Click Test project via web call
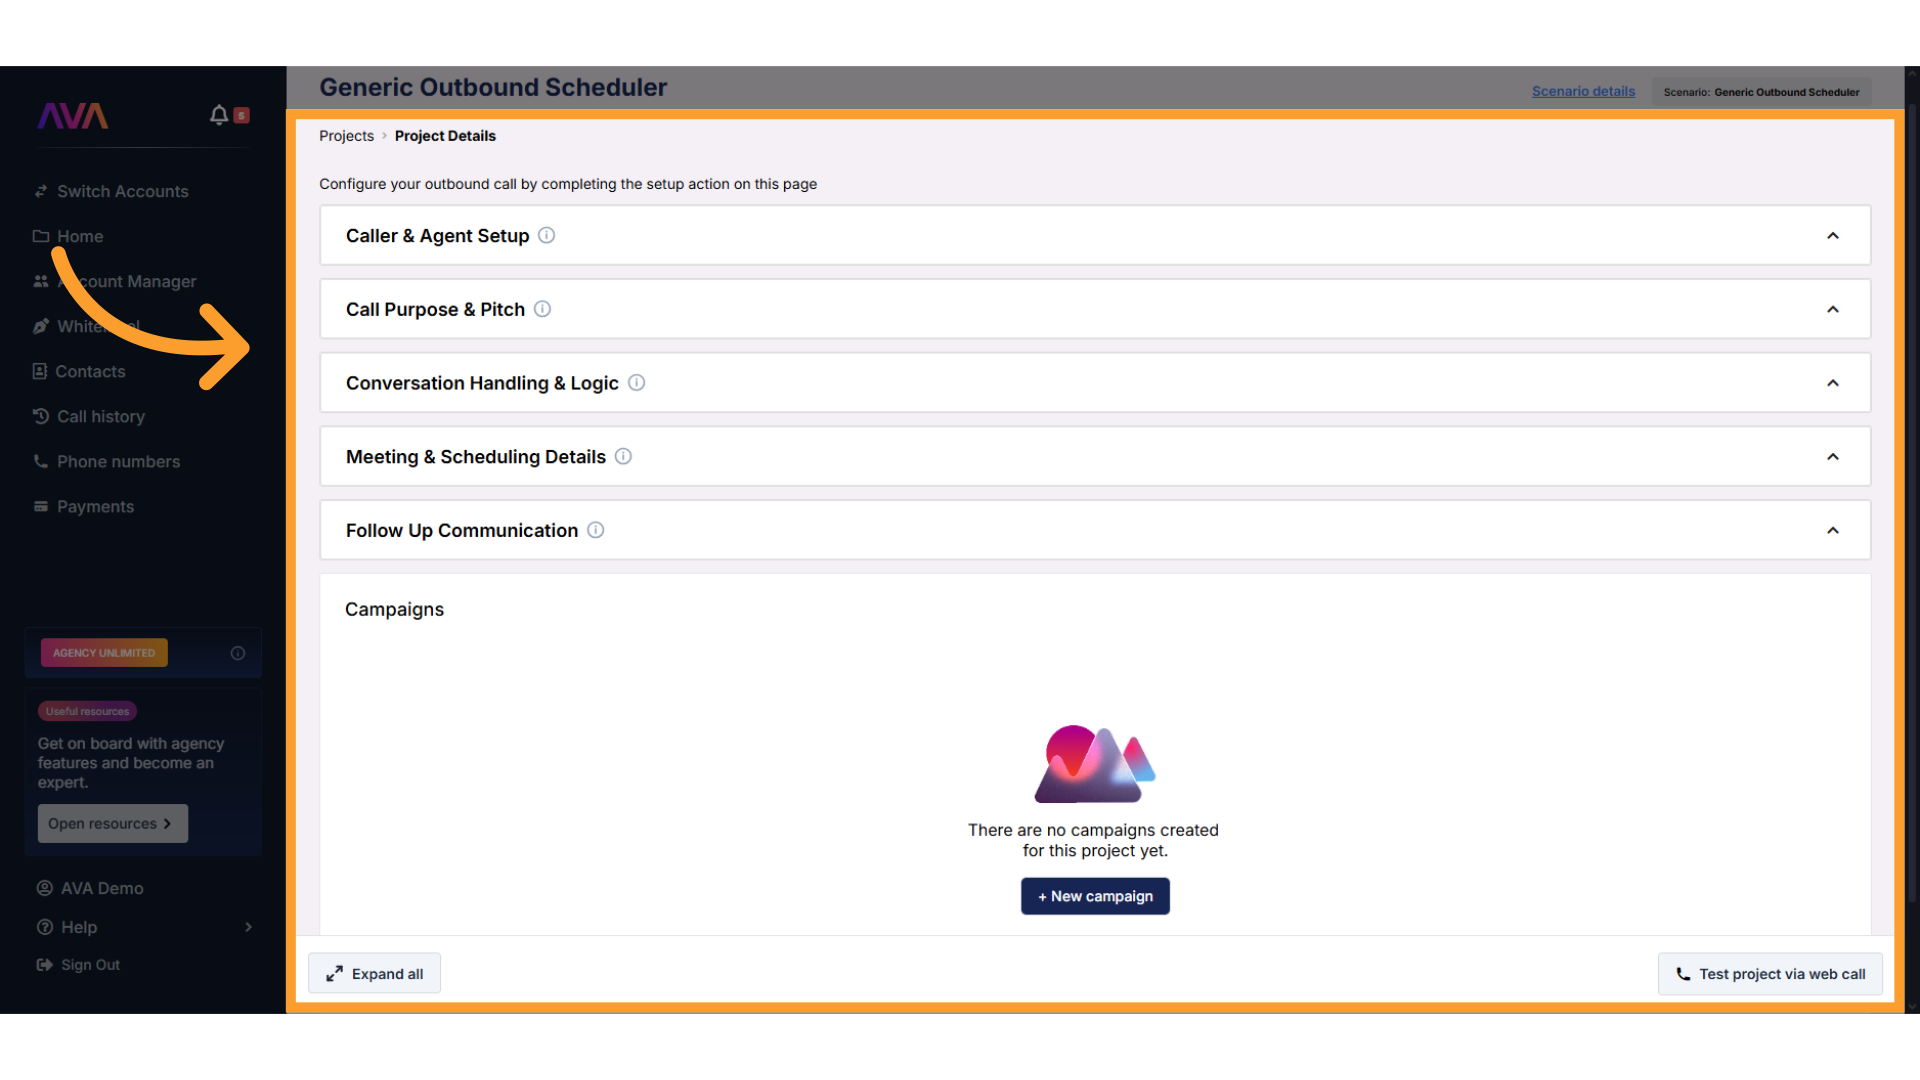The height and width of the screenshot is (1080, 1920). coord(1770,974)
